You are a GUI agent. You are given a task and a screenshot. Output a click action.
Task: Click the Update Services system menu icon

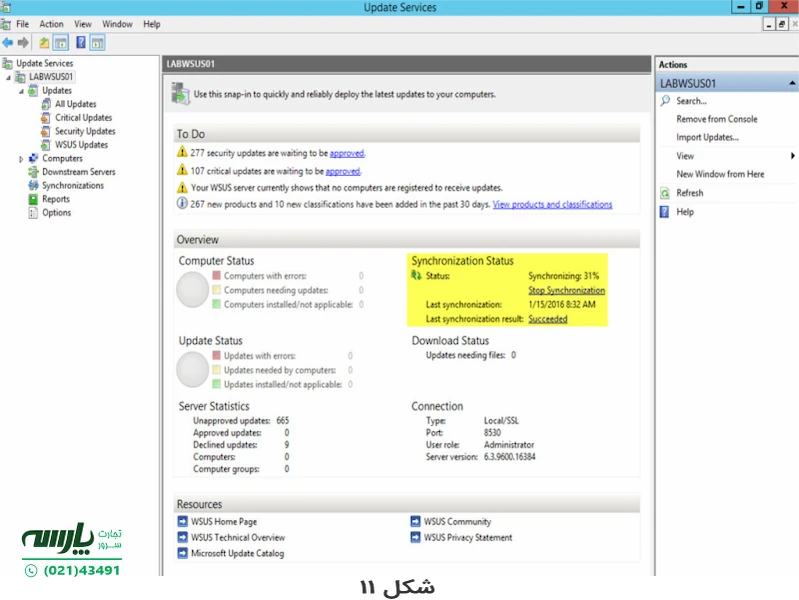6,7
